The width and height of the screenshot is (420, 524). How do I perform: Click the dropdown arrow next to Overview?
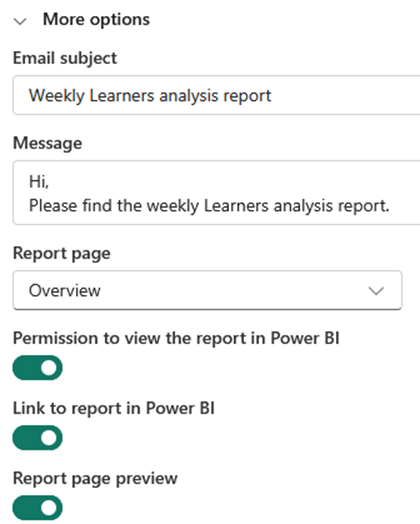click(x=376, y=291)
